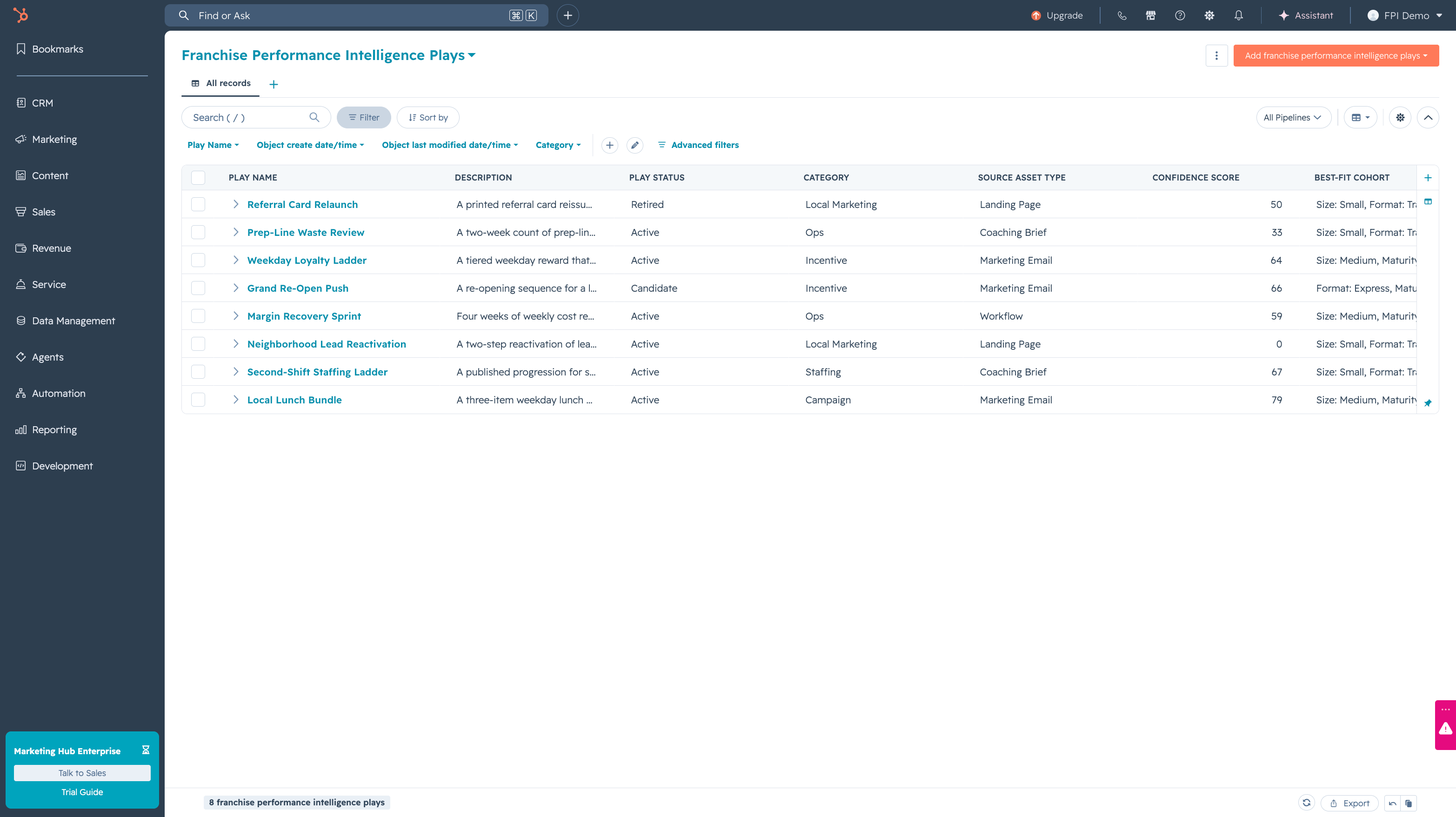Check the box for Referral Card Relaunch
Image resolution: width=1456 pixels, height=817 pixels.
click(198, 204)
